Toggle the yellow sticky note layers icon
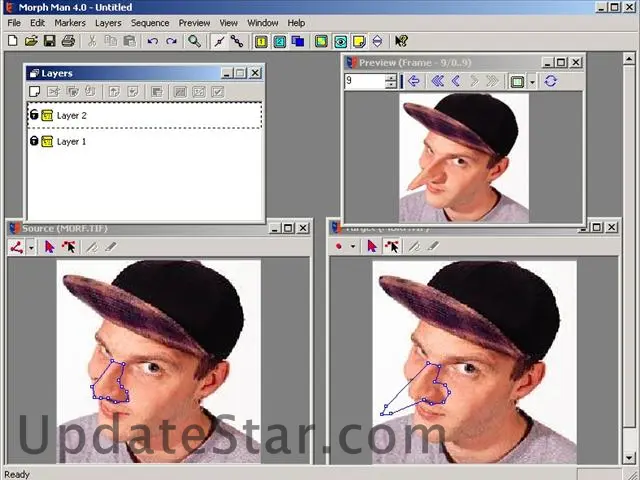640x480 pixels. click(359, 41)
